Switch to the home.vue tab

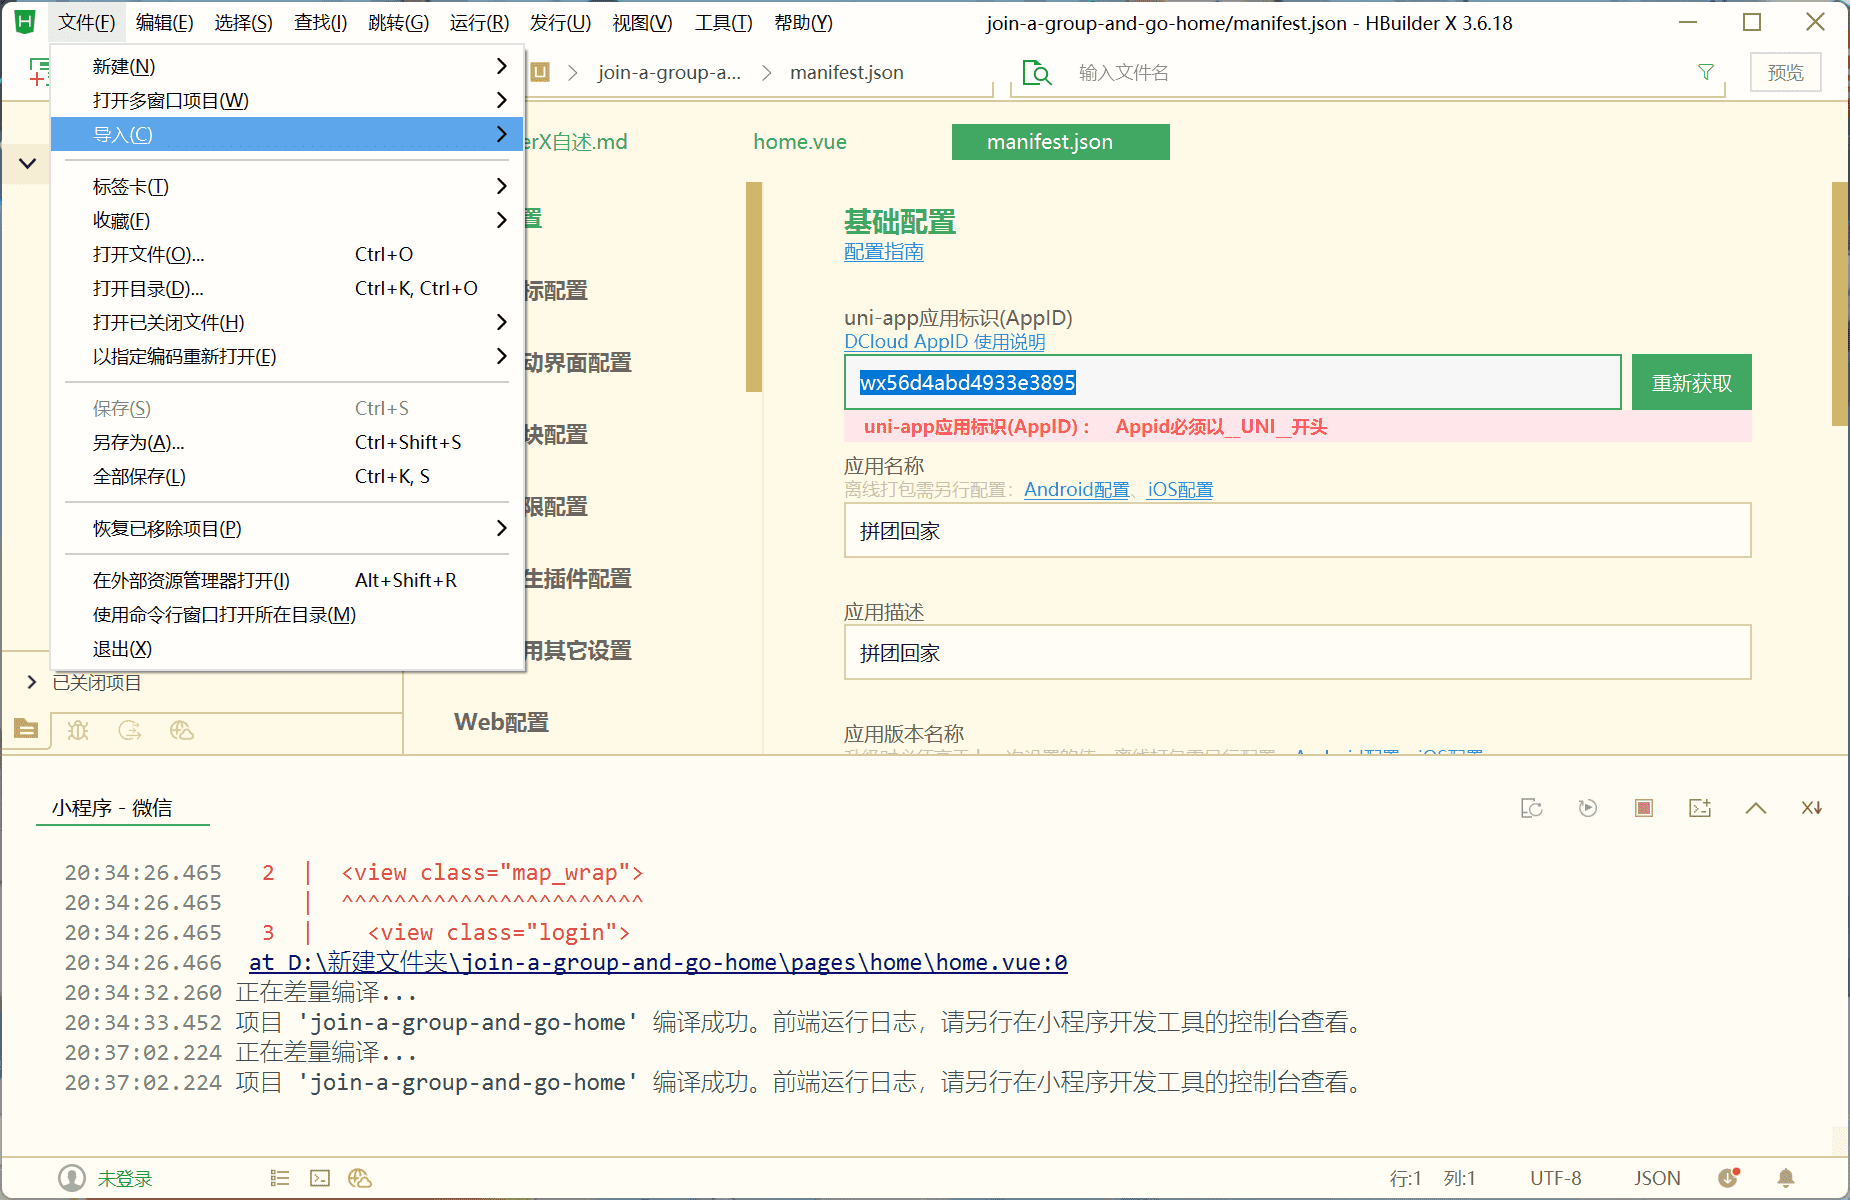800,142
